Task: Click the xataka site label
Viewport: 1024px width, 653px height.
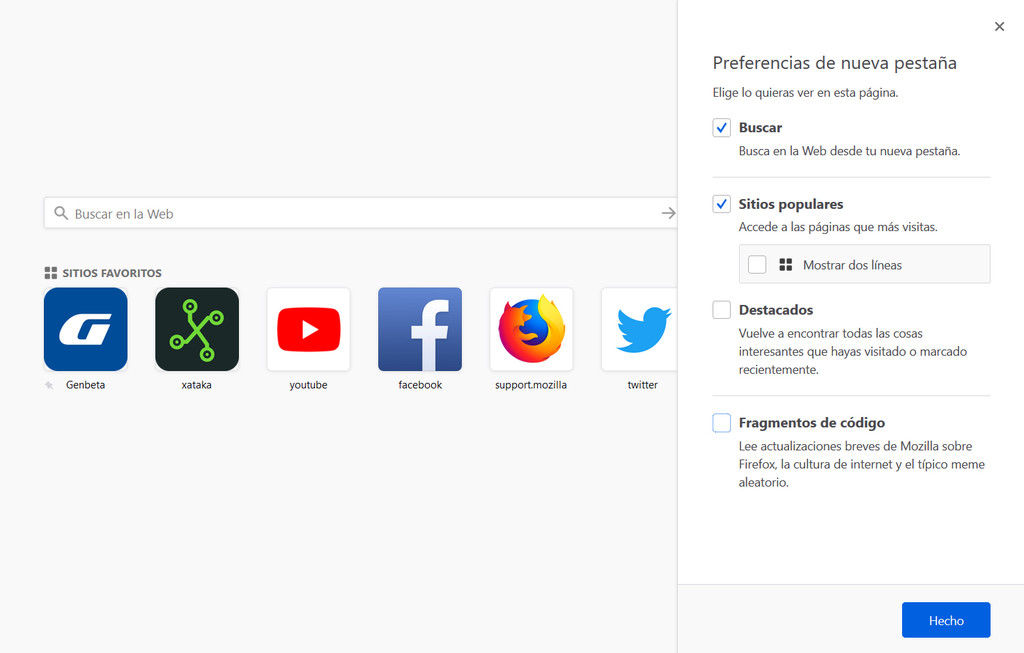Action: click(197, 385)
